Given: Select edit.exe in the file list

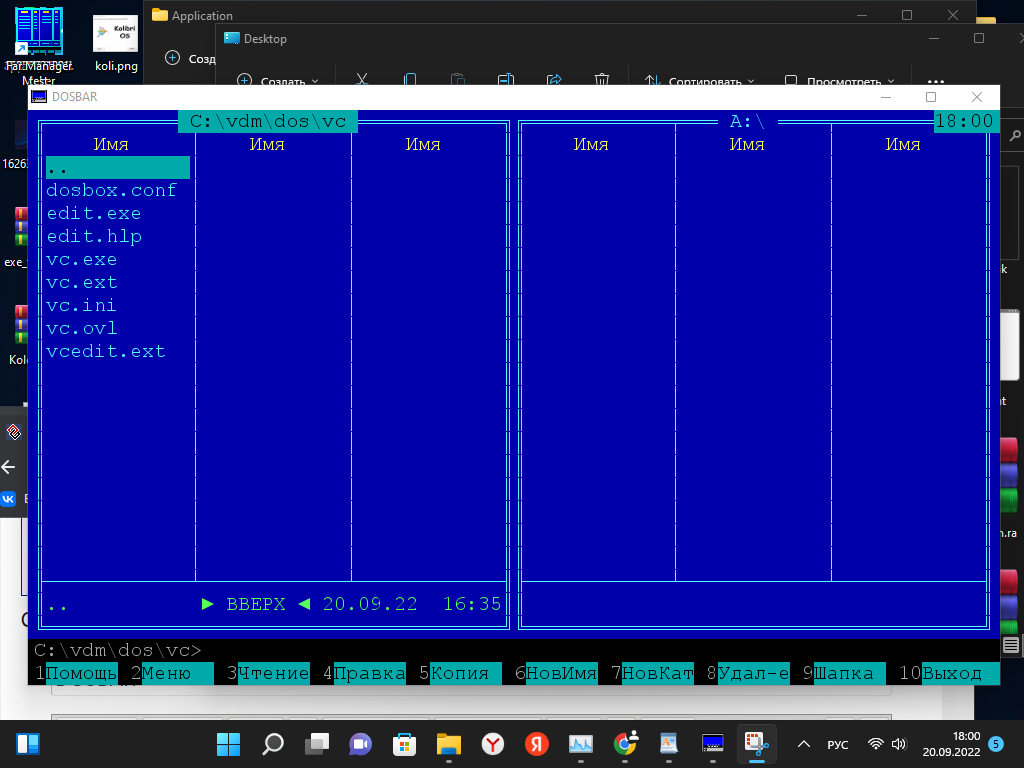Looking at the screenshot, I should 93,214.
